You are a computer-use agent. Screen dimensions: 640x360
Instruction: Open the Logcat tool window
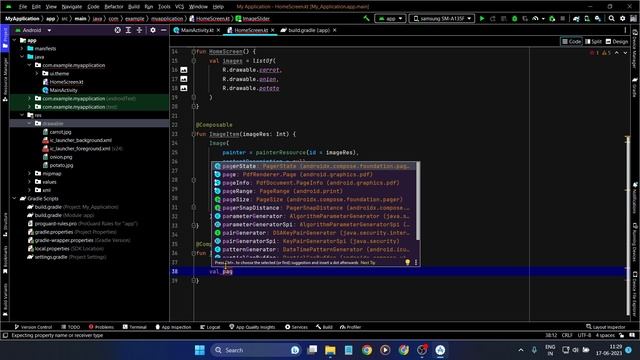210,327
